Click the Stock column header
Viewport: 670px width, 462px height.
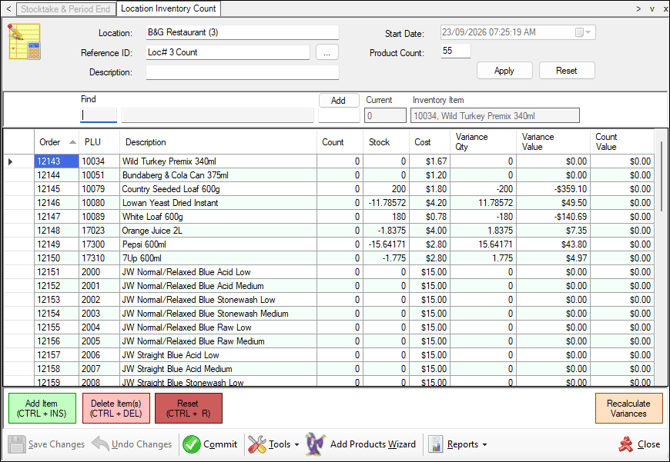pyautogui.click(x=386, y=142)
